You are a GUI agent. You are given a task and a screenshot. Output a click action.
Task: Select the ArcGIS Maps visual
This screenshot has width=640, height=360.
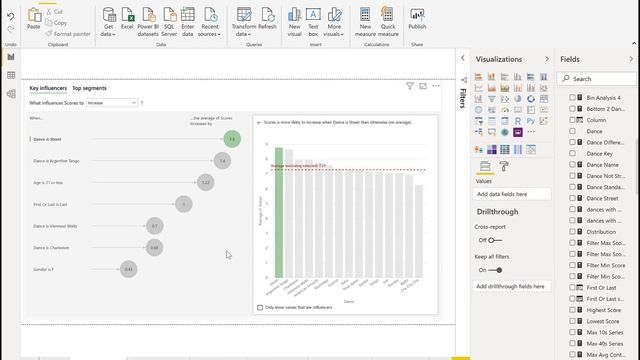coord(504,132)
